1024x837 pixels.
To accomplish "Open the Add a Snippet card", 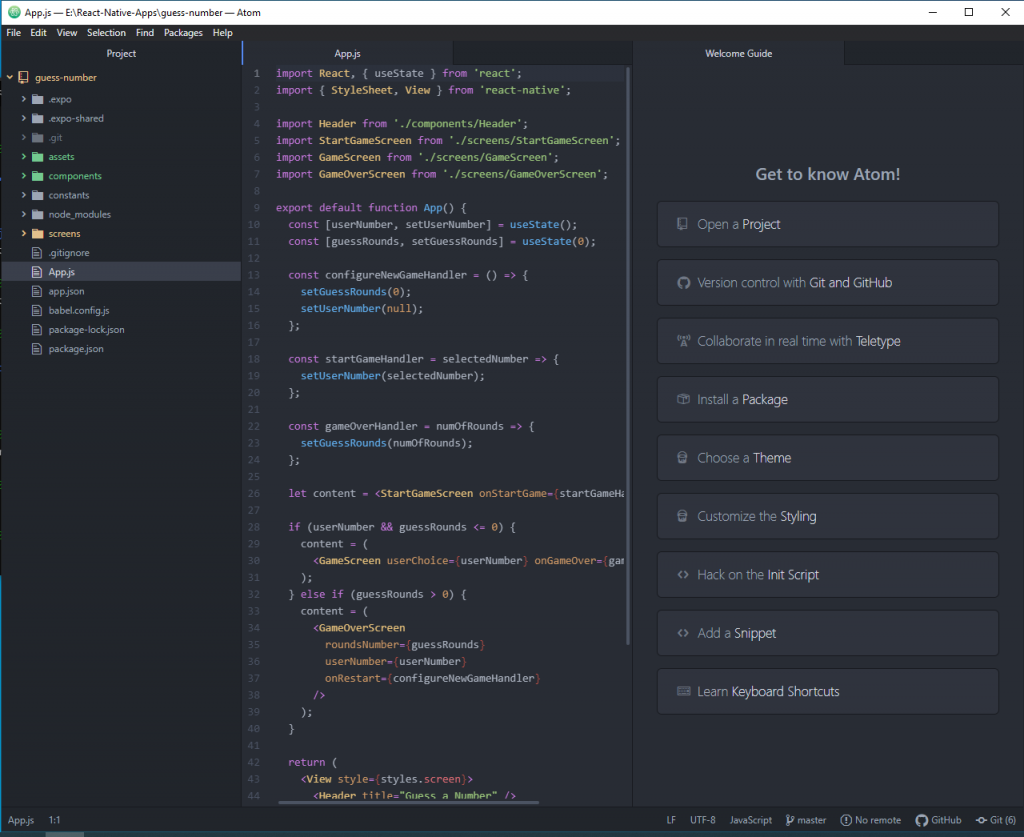I will [827, 633].
